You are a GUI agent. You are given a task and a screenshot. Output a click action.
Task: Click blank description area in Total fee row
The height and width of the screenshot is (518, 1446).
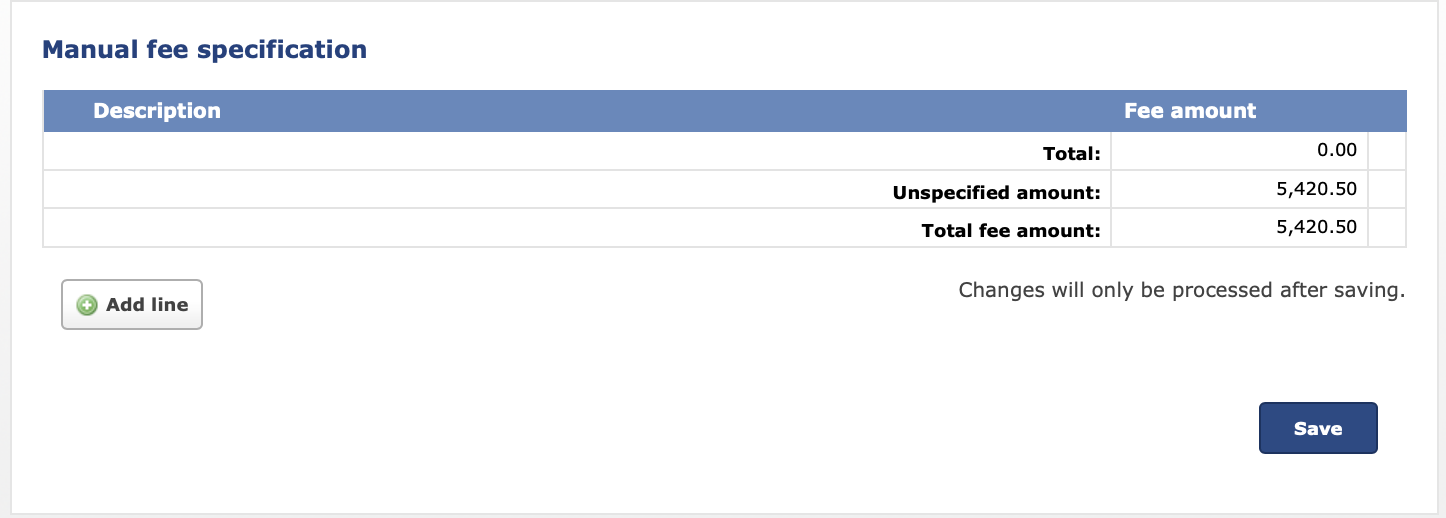click(x=480, y=227)
